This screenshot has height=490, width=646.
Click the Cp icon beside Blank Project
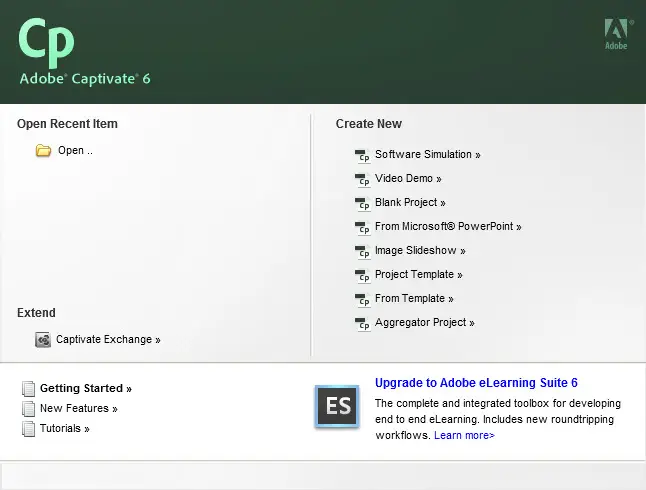[x=363, y=204]
